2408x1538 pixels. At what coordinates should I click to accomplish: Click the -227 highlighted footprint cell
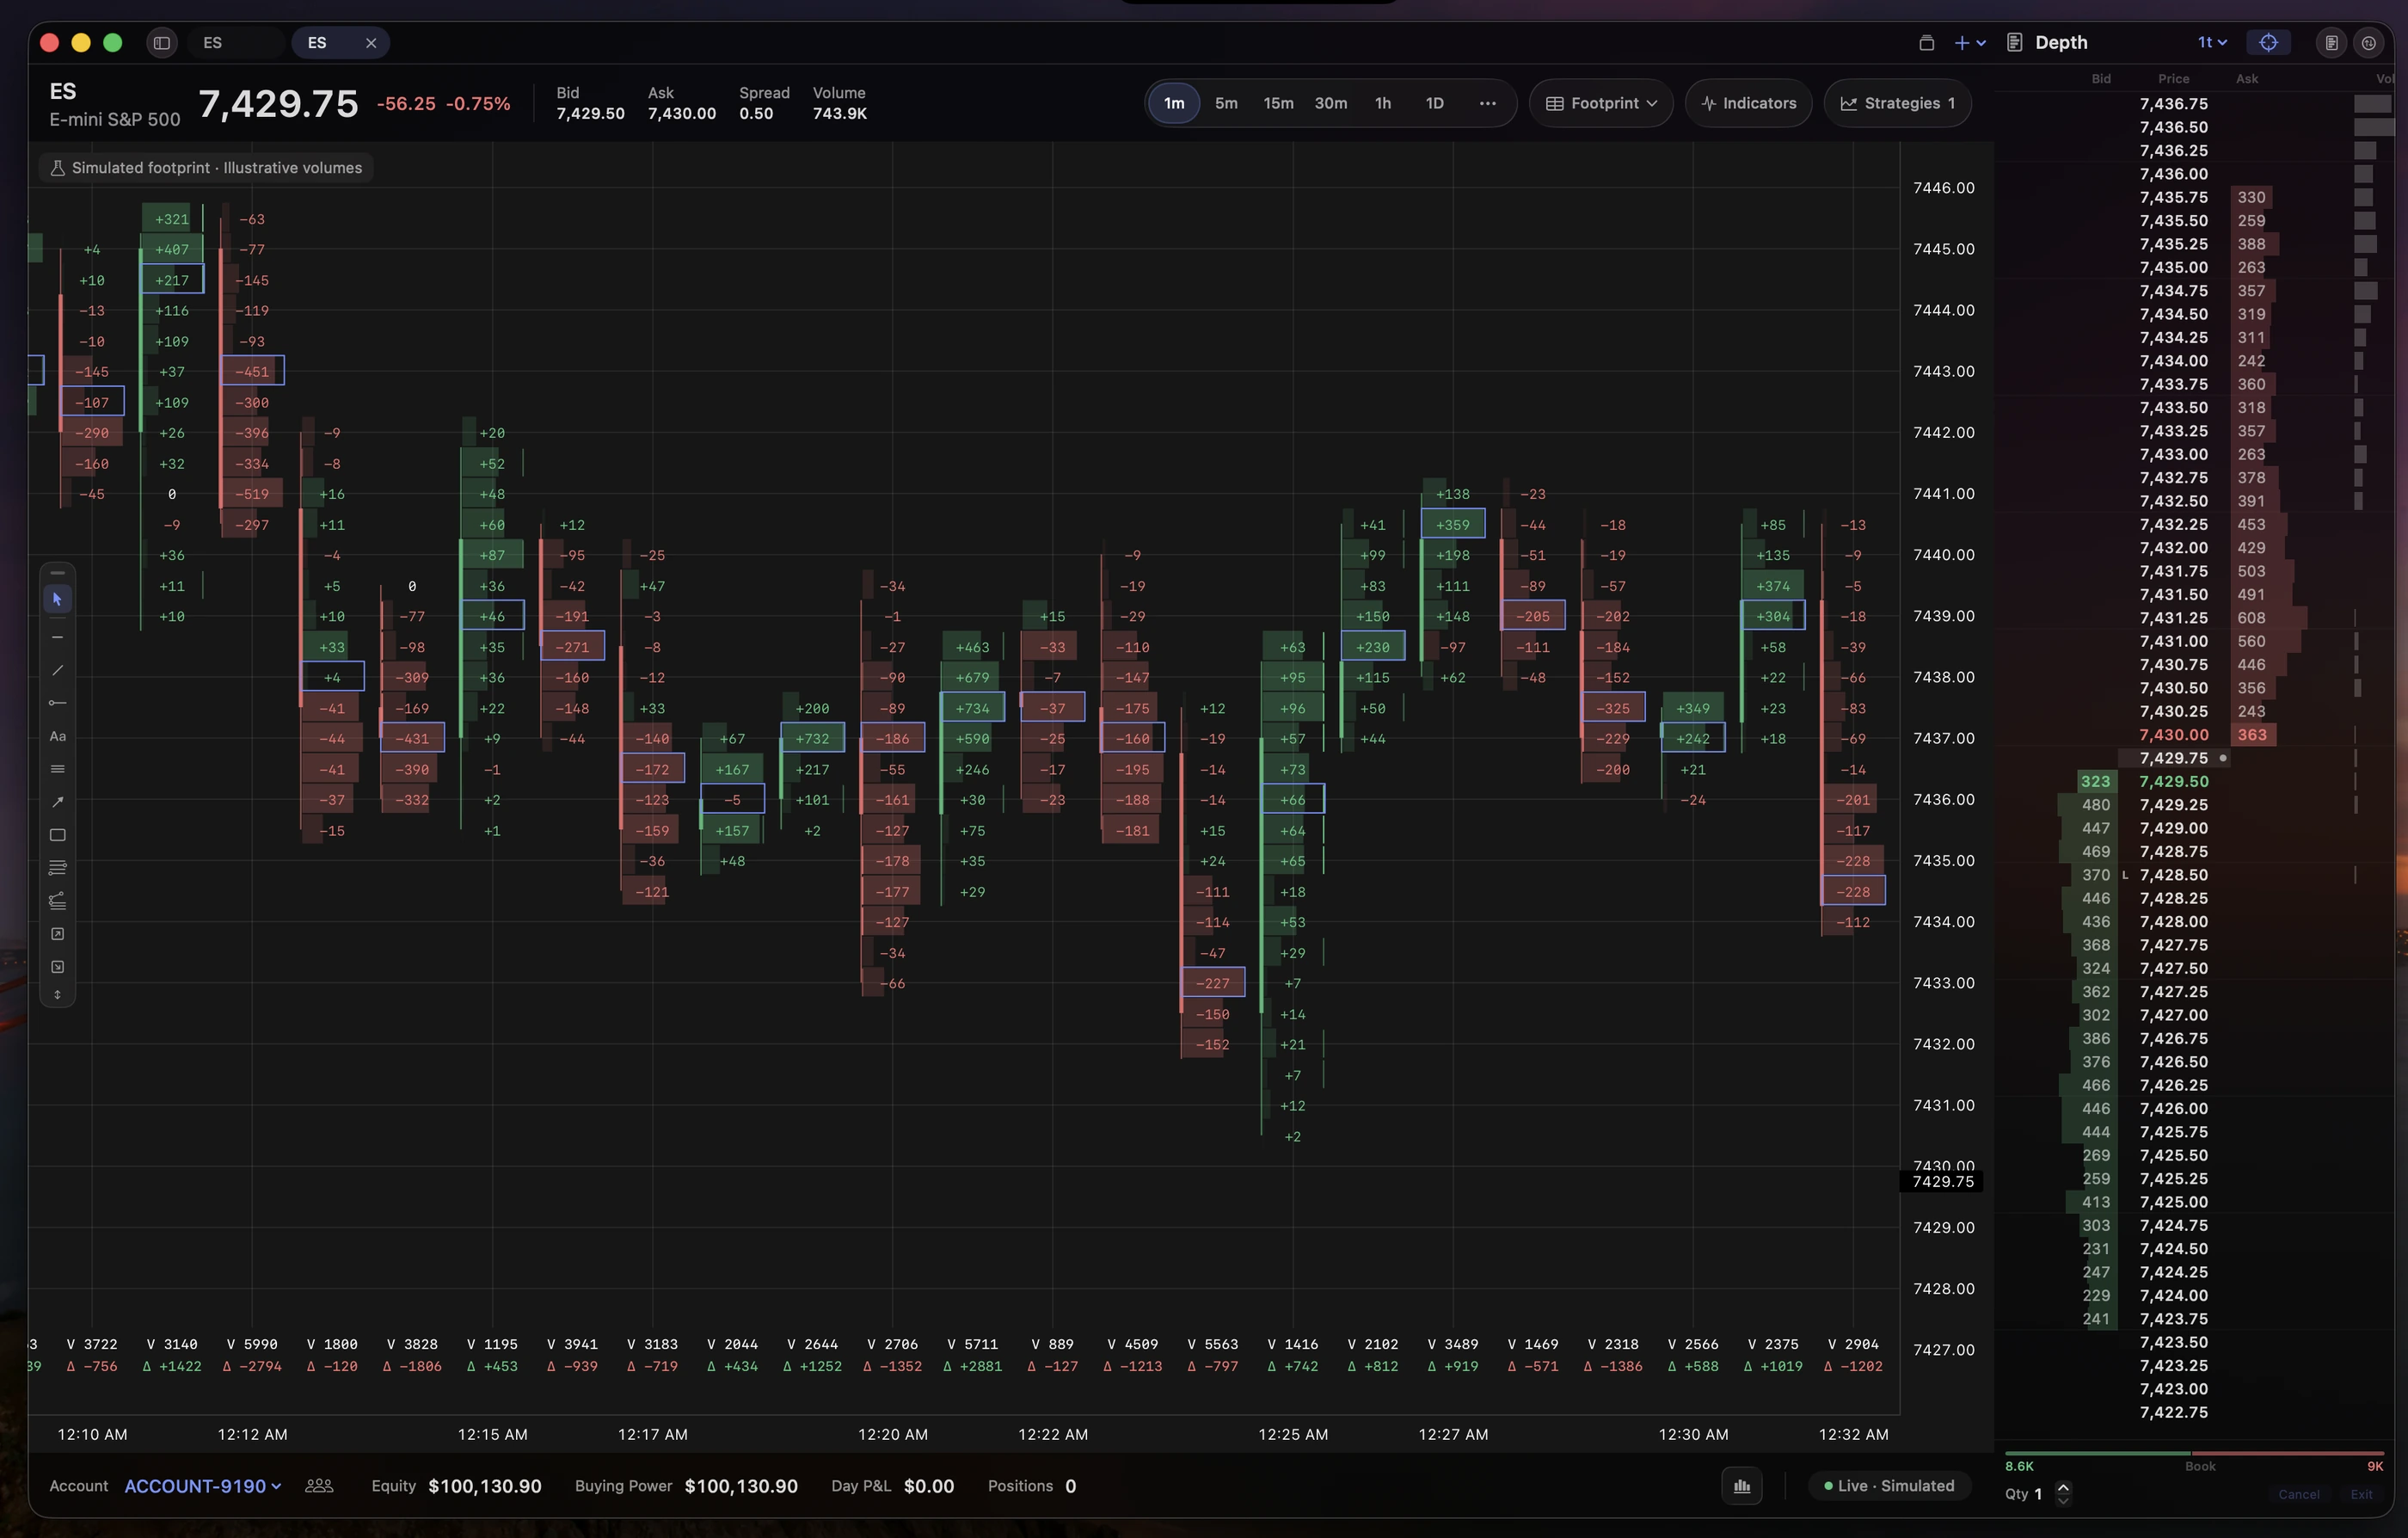(1212, 983)
